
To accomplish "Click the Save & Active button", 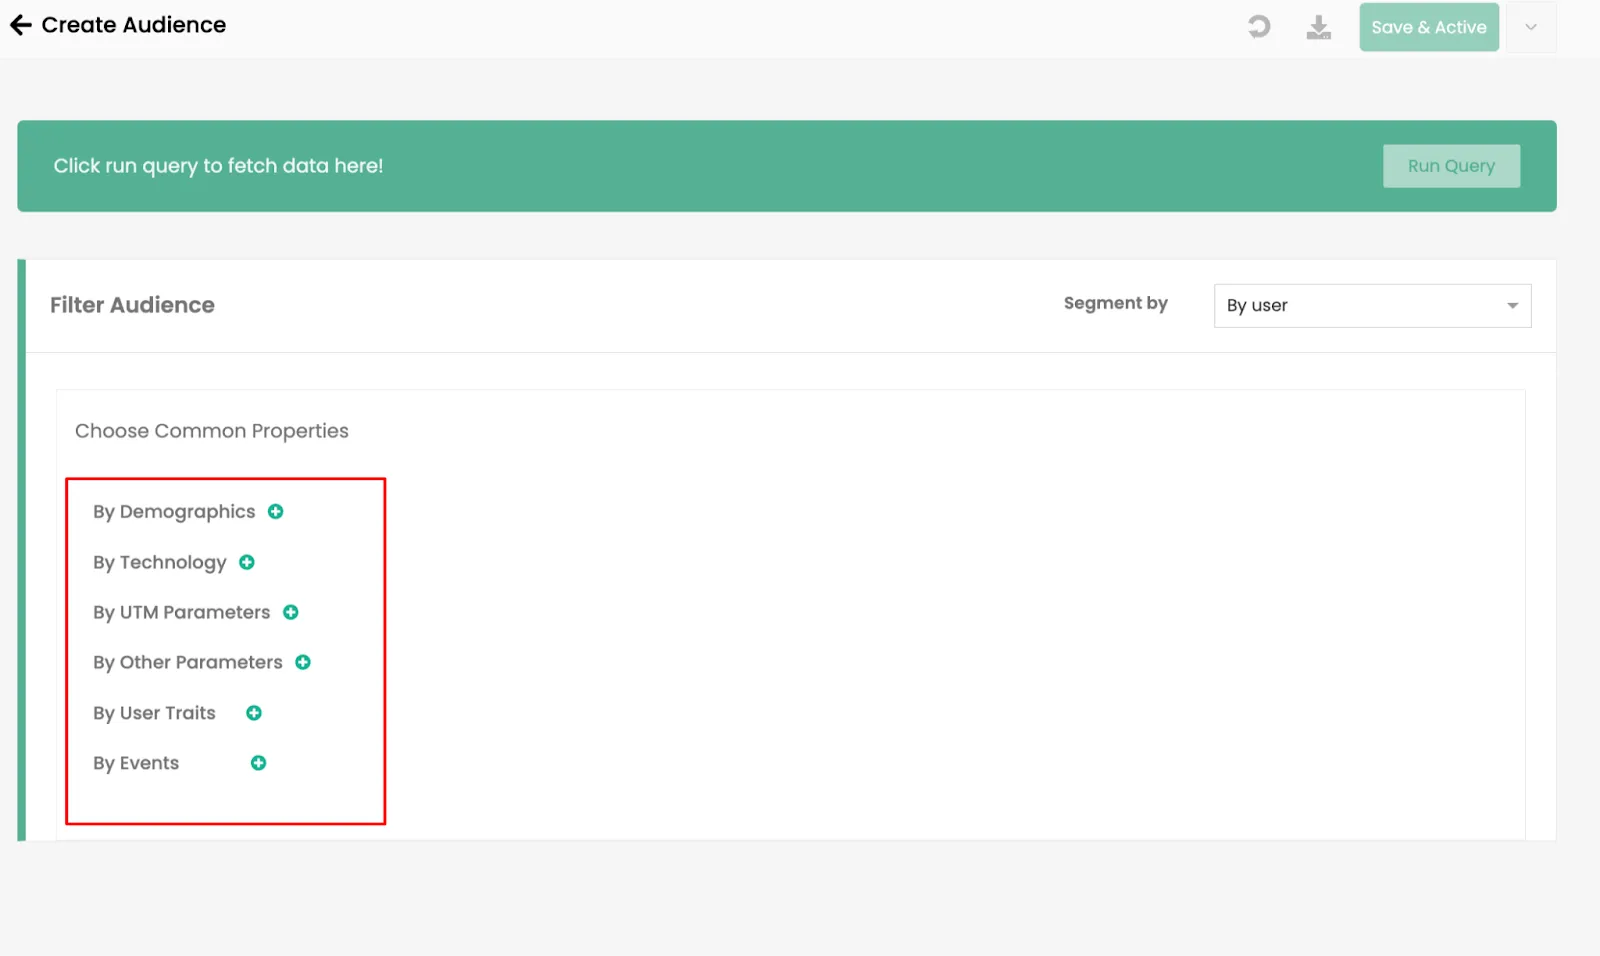I will (1429, 27).
